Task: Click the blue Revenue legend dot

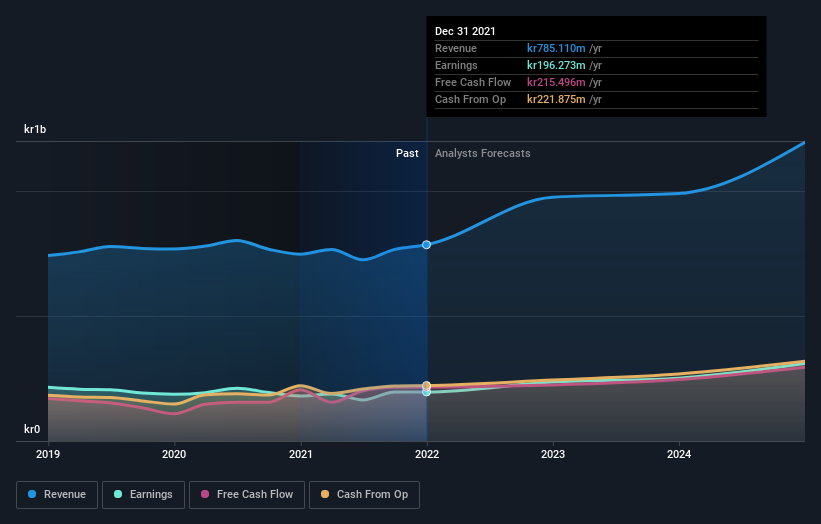Action: [32, 494]
